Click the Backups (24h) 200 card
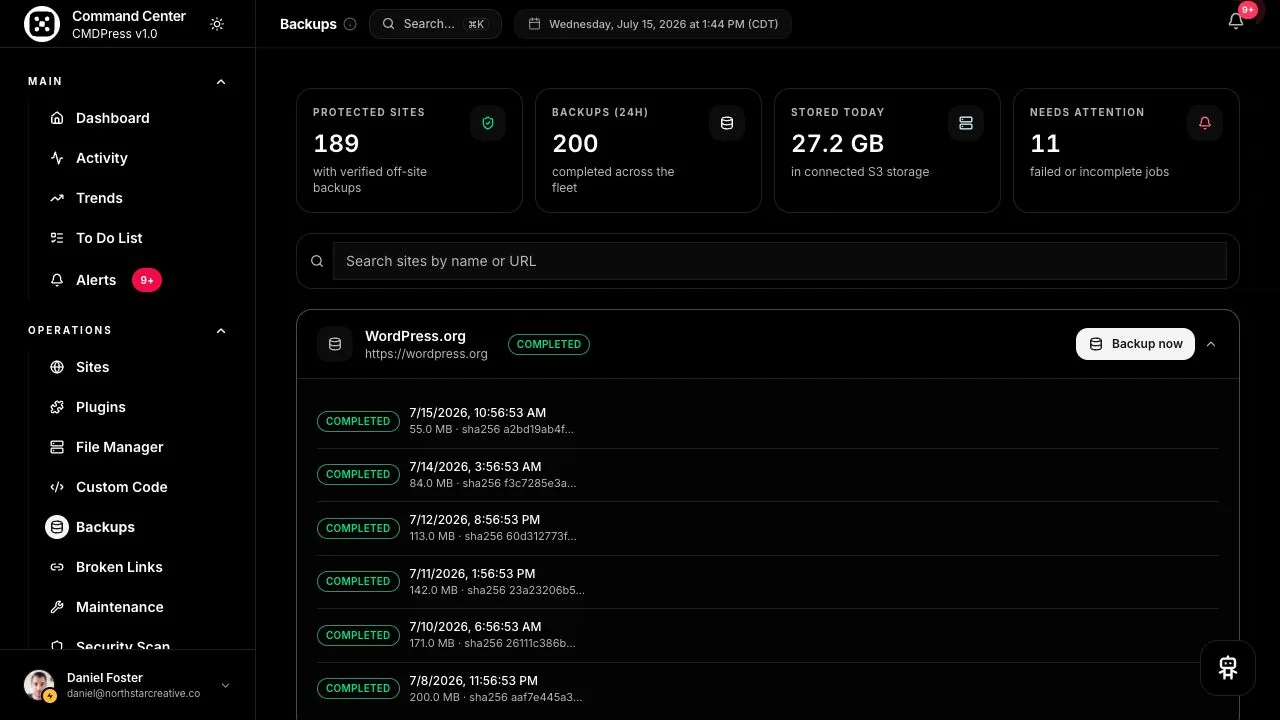 tap(648, 150)
